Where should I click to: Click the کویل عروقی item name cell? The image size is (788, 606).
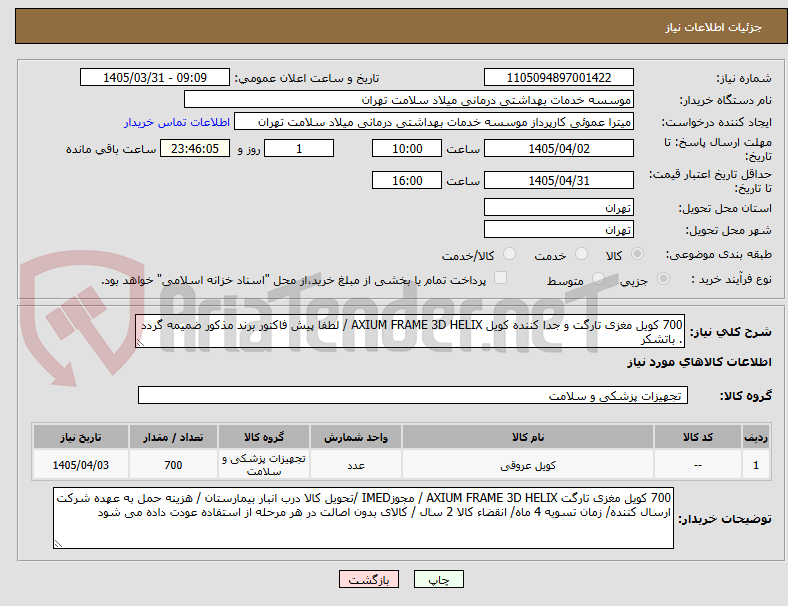pyautogui.click(x=528, y=465)
